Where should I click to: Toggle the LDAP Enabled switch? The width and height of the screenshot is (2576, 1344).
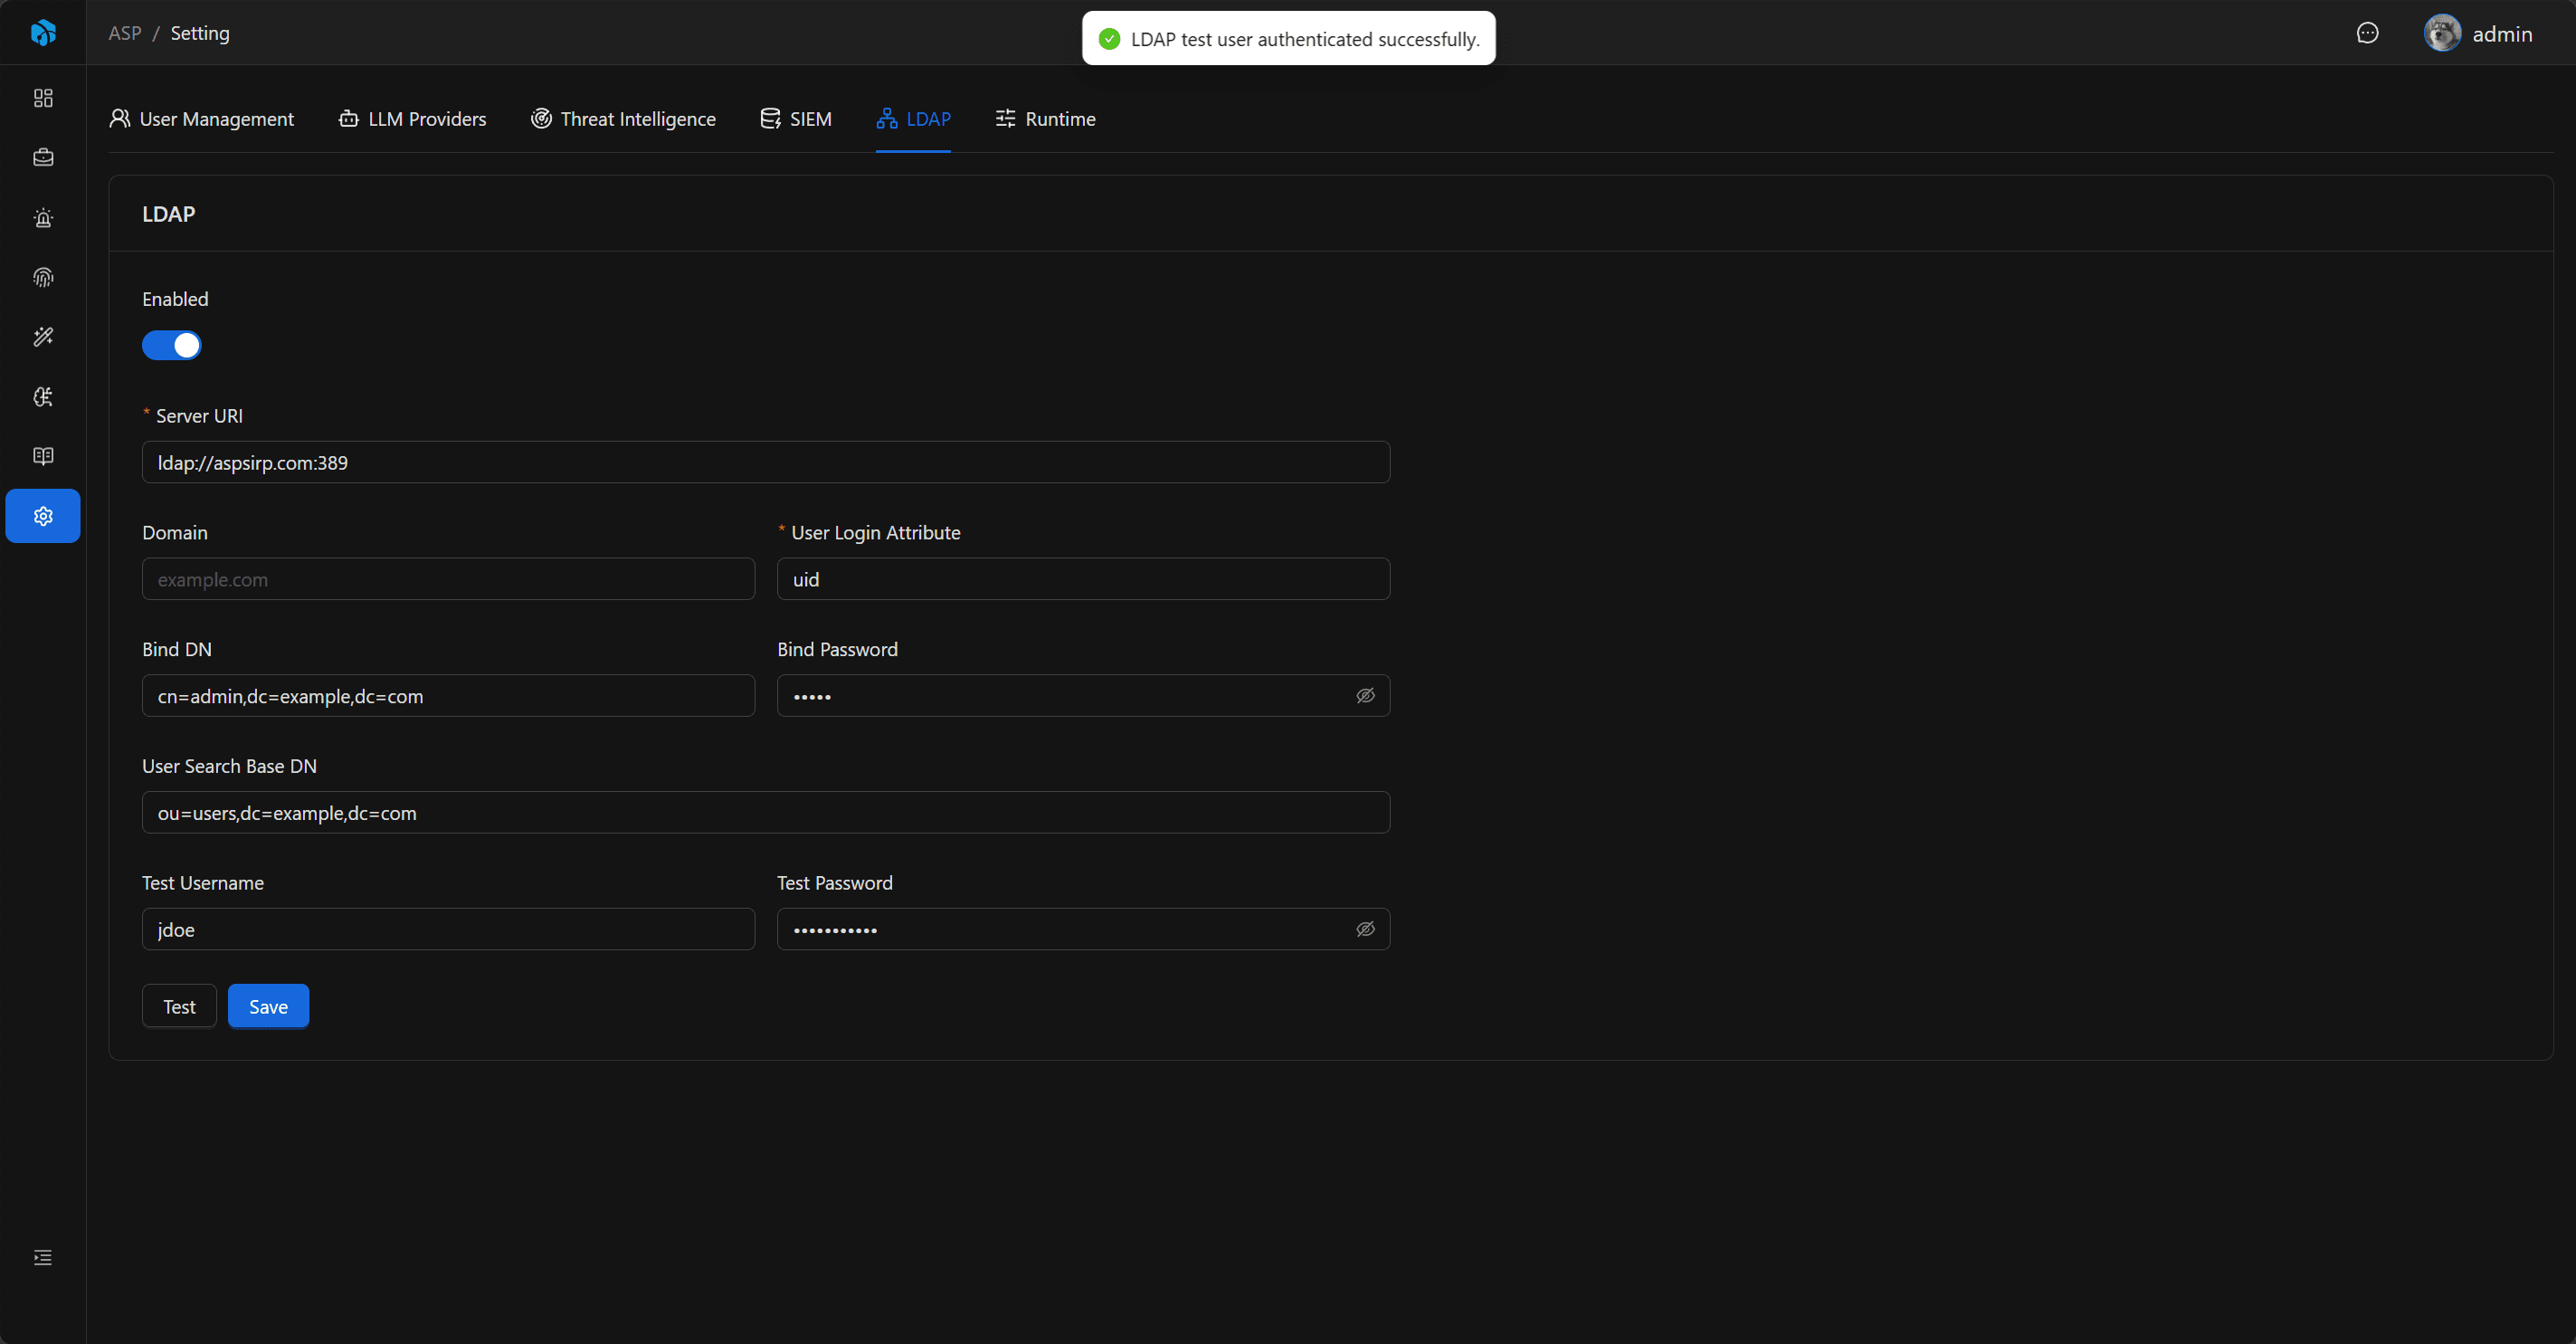pyautogui.click(x=171, y=345)
